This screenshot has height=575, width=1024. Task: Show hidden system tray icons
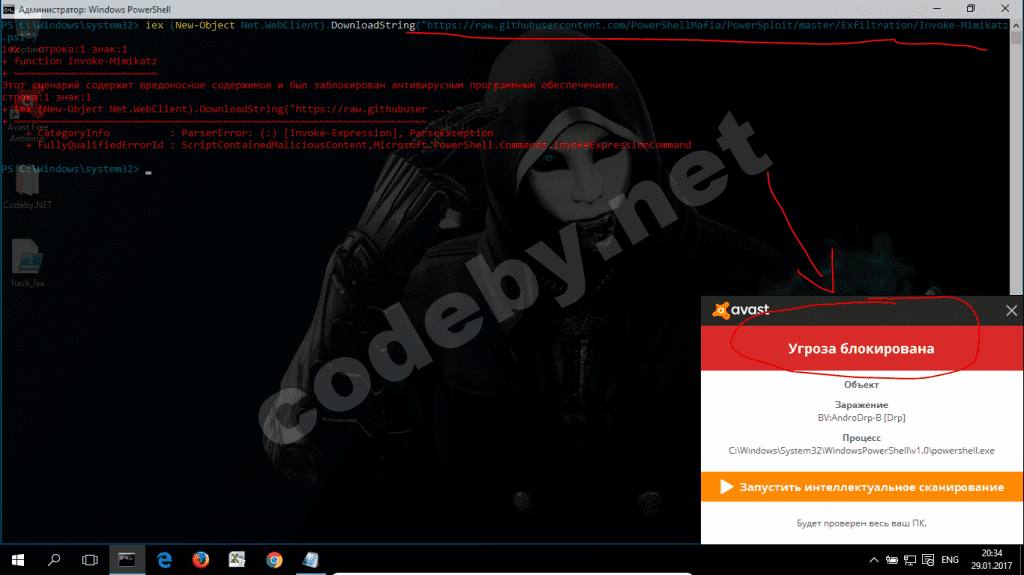(874, 560)
